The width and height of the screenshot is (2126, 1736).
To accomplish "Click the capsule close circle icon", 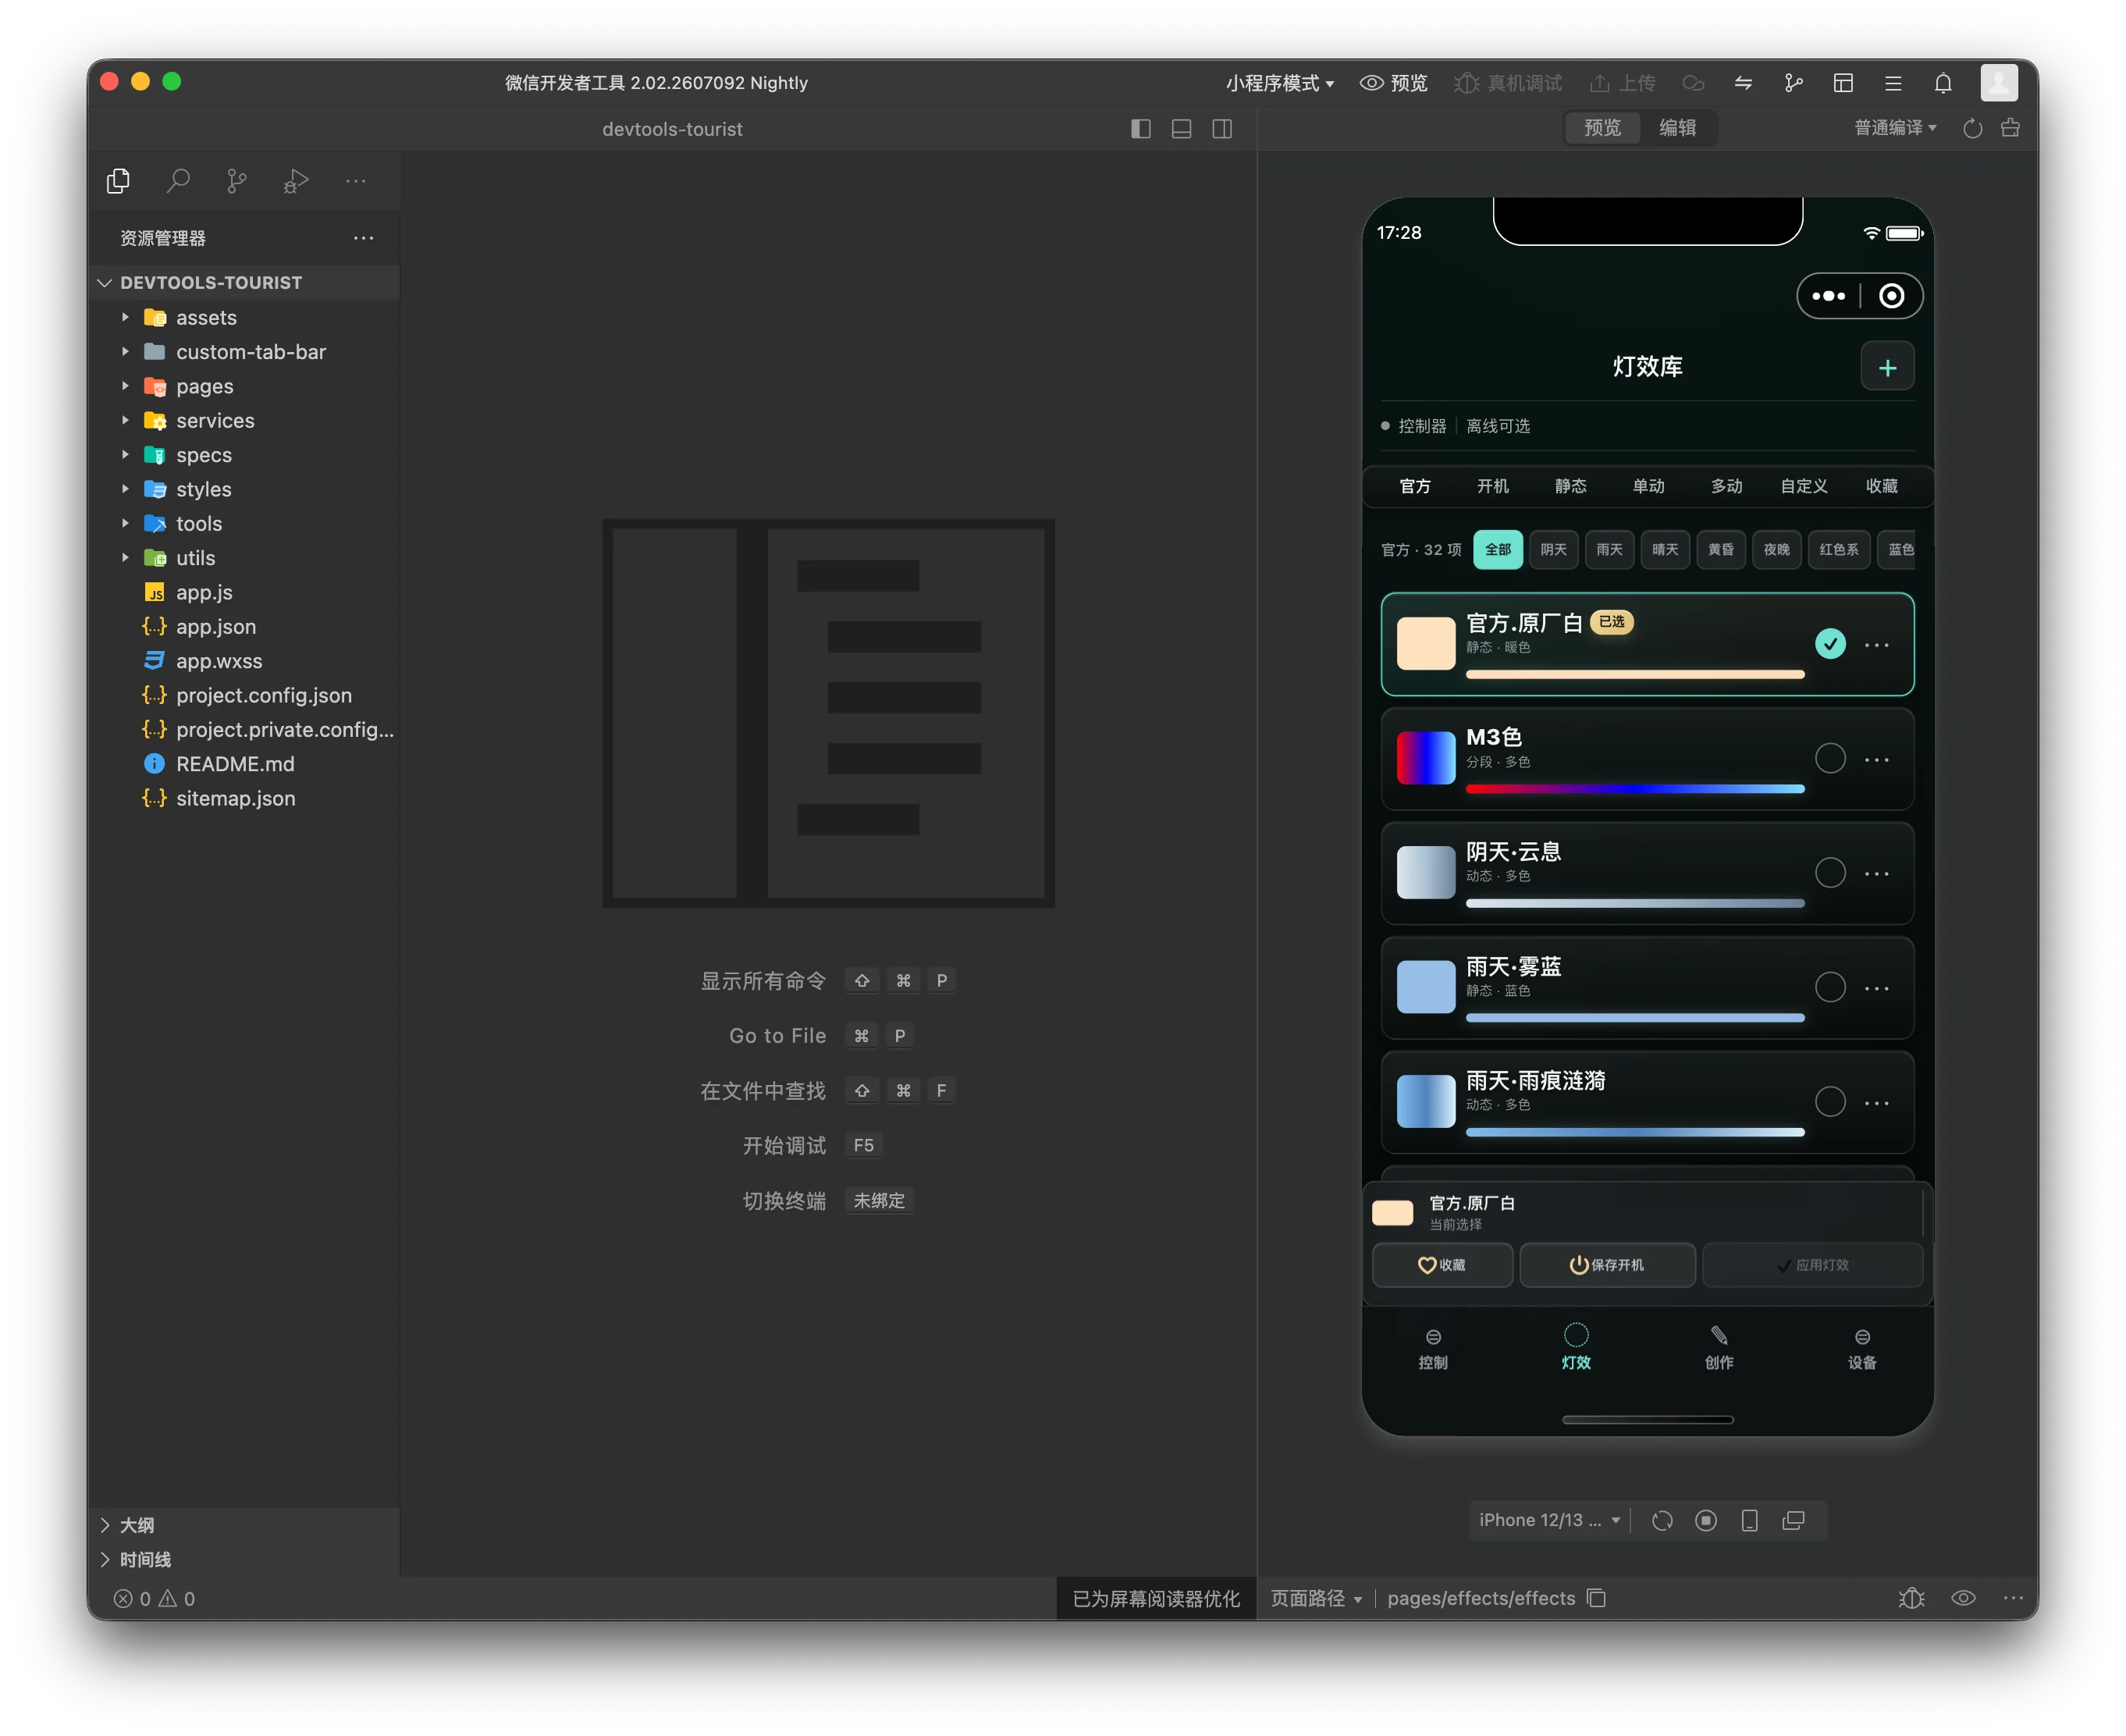I will pos(1891,296).
